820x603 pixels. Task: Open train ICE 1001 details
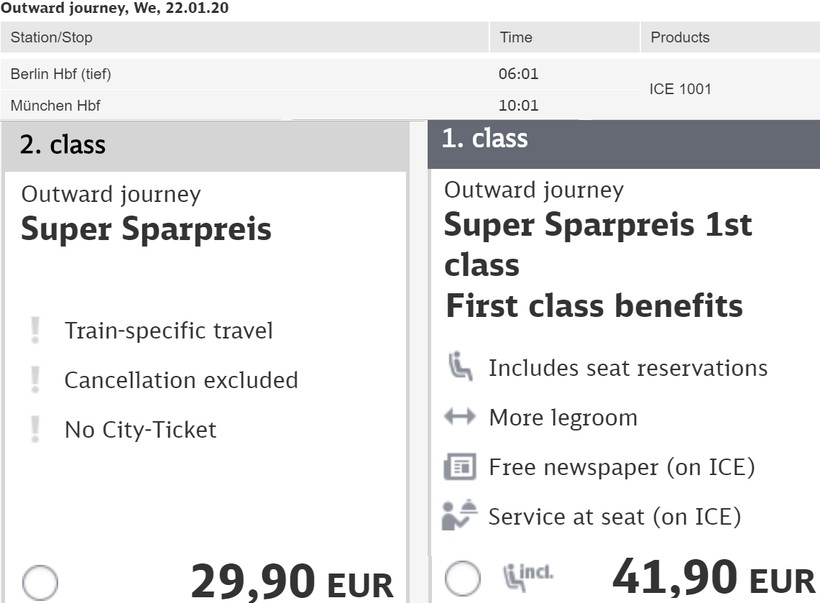[x=680, y=89]
